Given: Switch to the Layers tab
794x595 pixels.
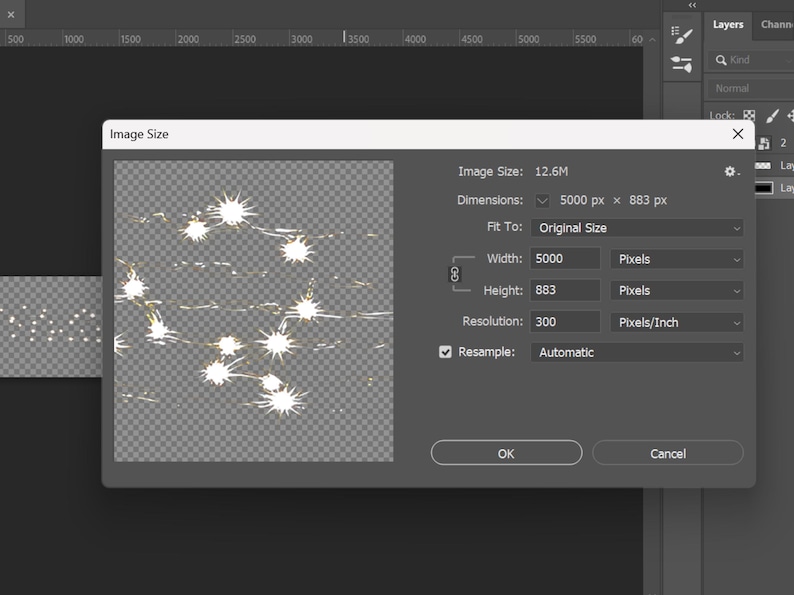Looking at the screenshot, I should (728, 24).
